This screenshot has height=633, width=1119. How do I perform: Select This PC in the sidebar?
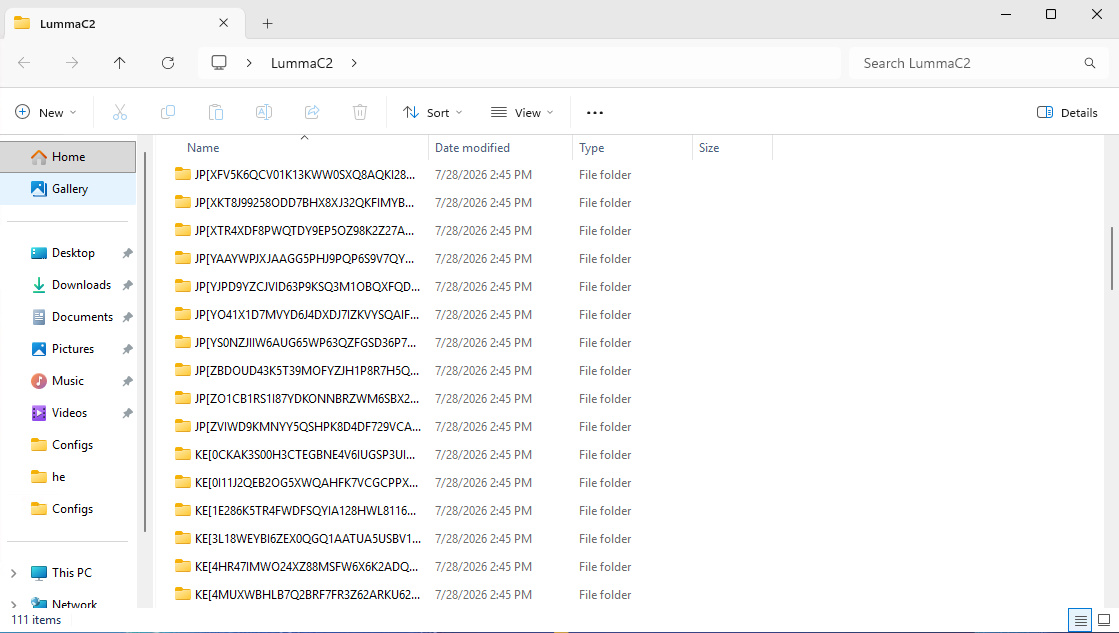(71, 572)
